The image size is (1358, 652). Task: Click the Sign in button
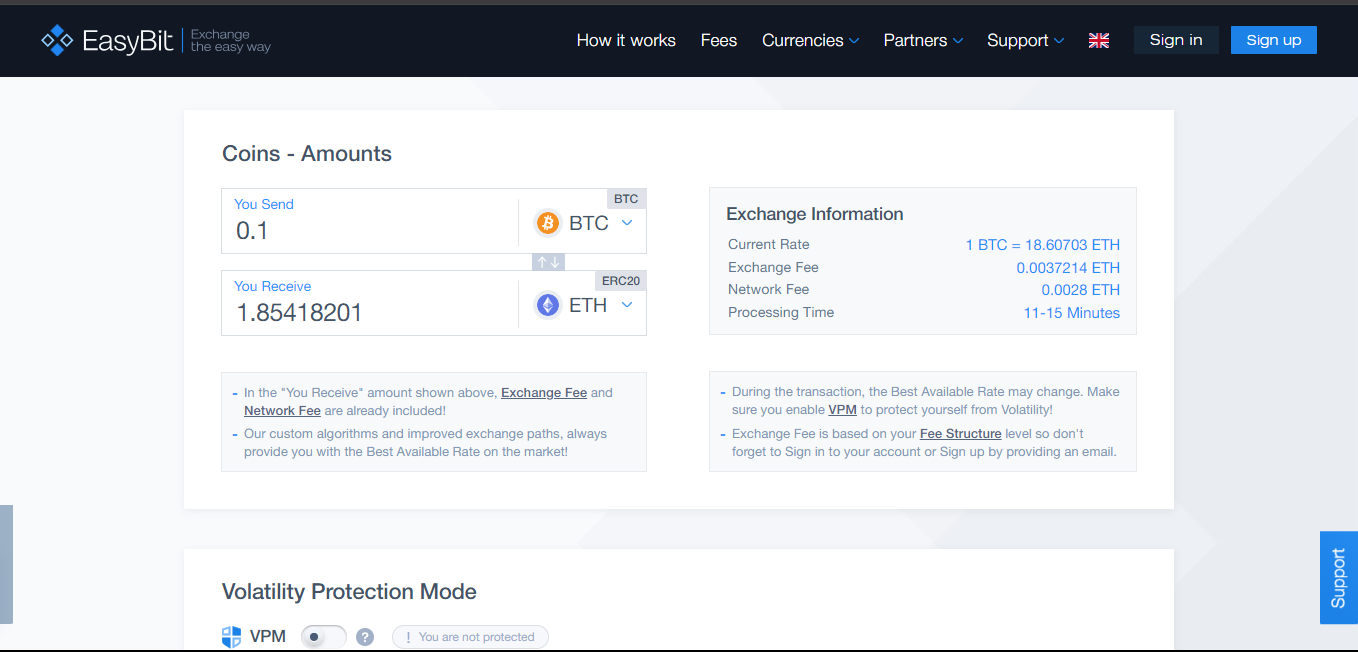(x=1176, y=40)
